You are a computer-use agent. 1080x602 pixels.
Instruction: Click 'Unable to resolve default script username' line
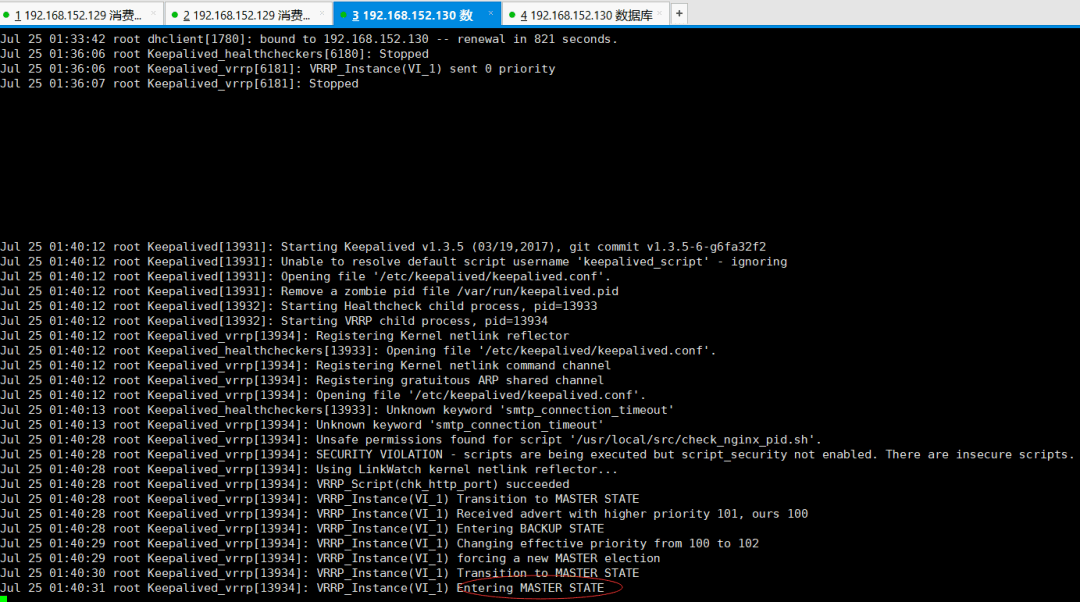393,262
